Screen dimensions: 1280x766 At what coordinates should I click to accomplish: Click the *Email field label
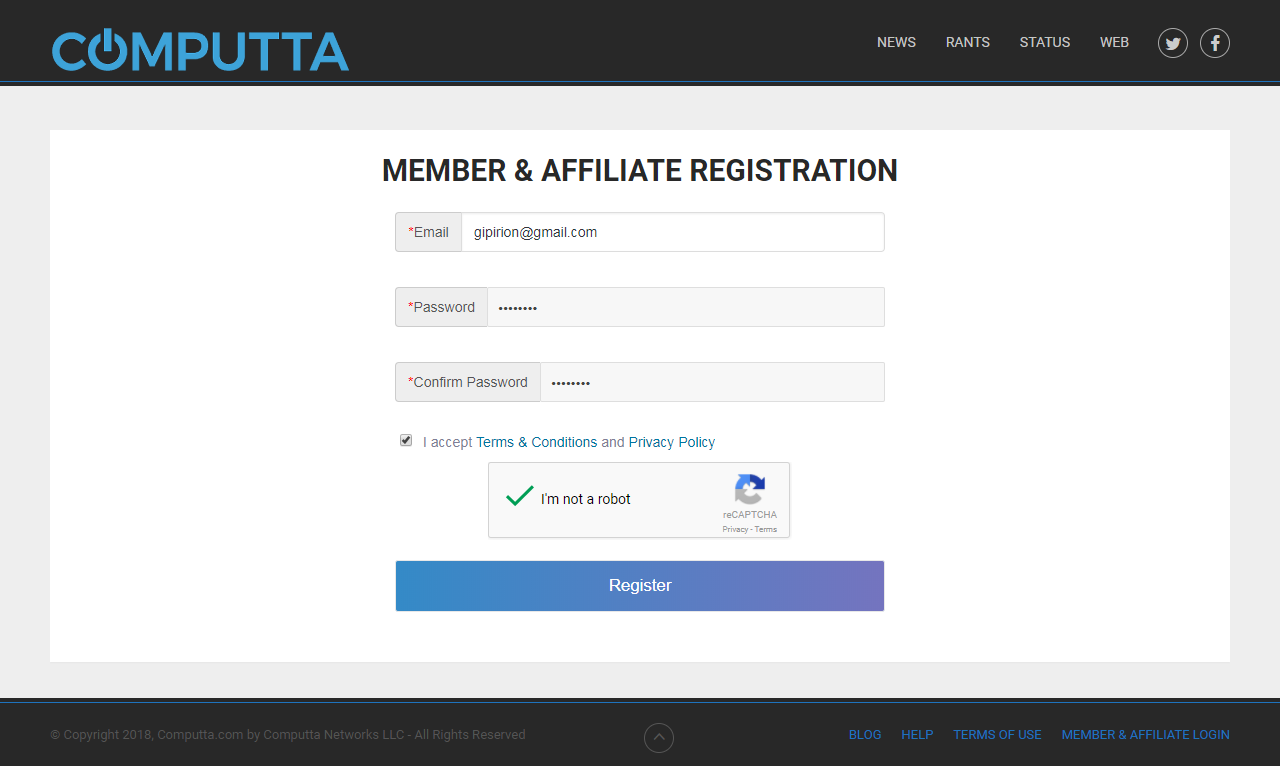[x=429, y=232]
